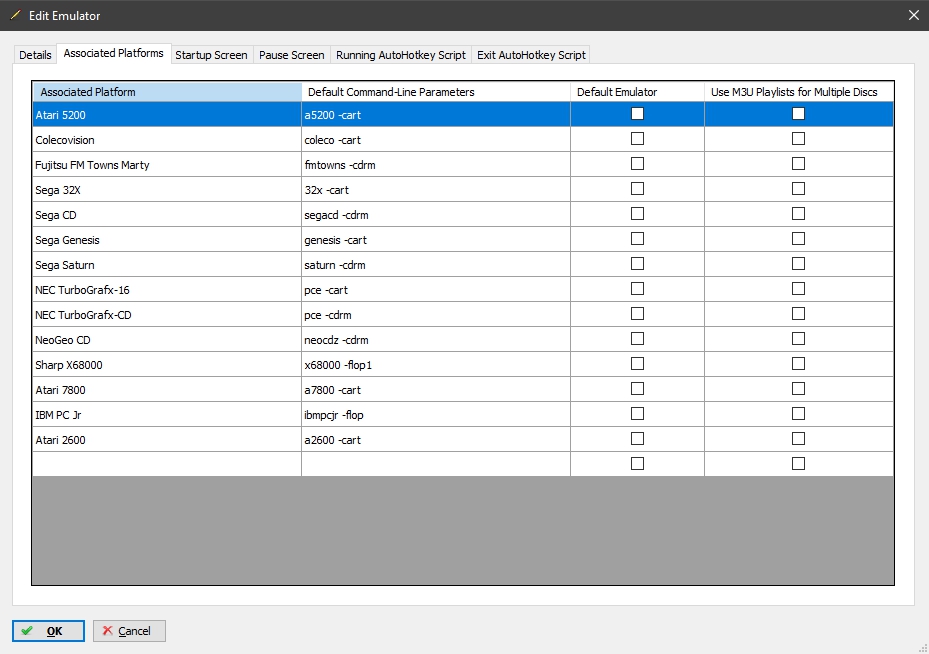Click the 'a2600 -cart' parameters cell
929x654 pixels.
coord(436,440)
